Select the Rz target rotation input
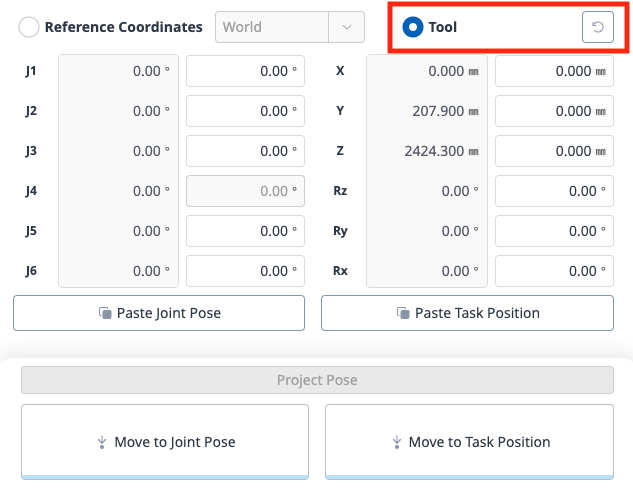The height and width of the screenshot is (490, 633). pyautogui.click(x=554, y=191)
